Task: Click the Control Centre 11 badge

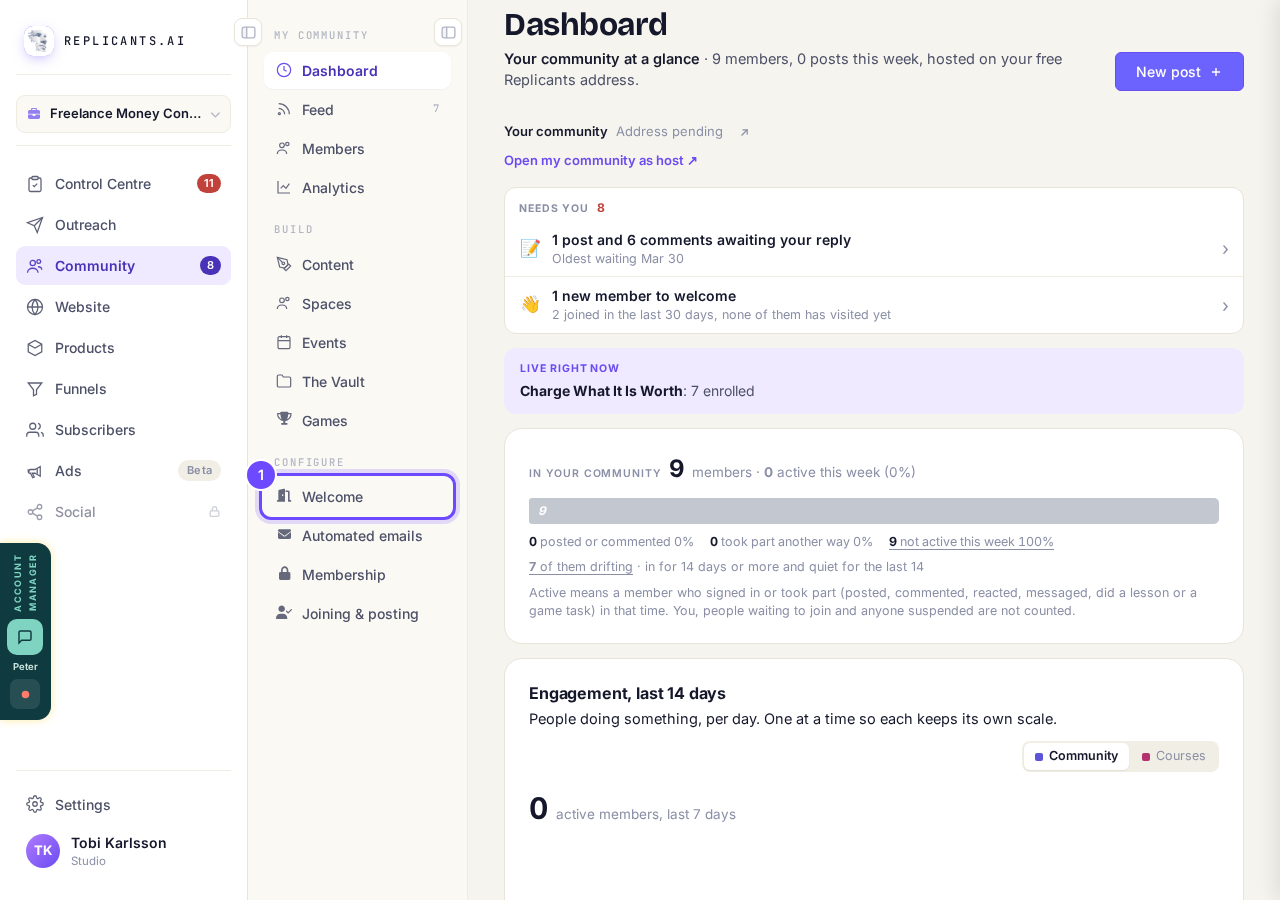Action: click(x=209, y=184)
